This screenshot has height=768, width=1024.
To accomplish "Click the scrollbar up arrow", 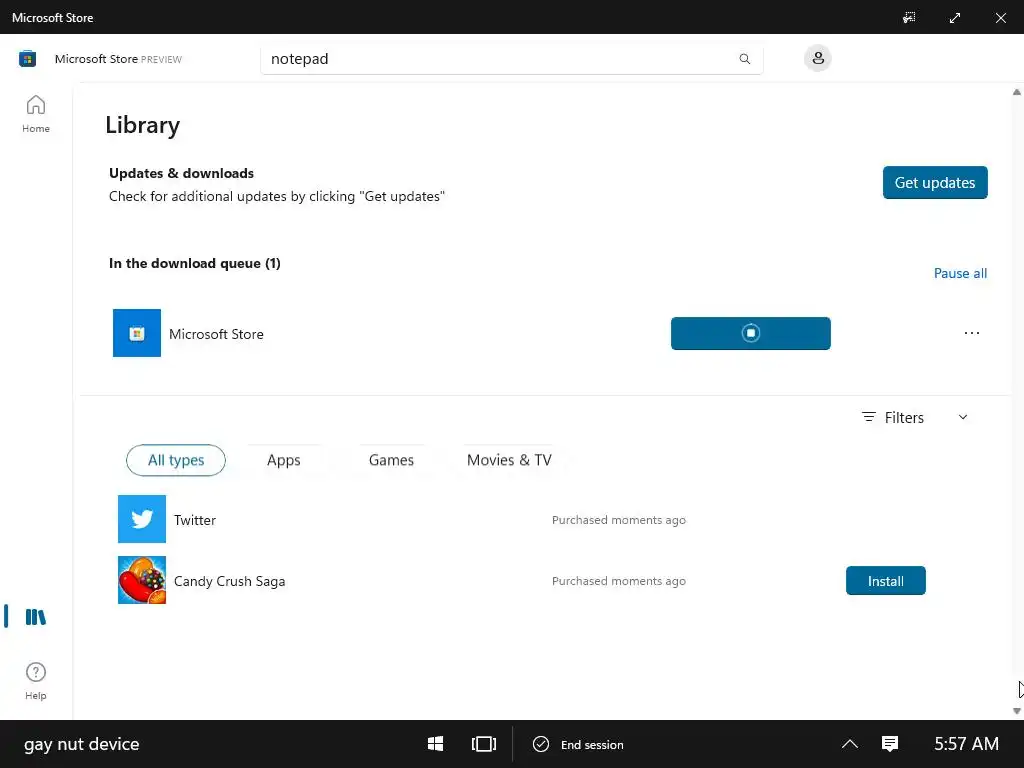I will [1017, 92].
